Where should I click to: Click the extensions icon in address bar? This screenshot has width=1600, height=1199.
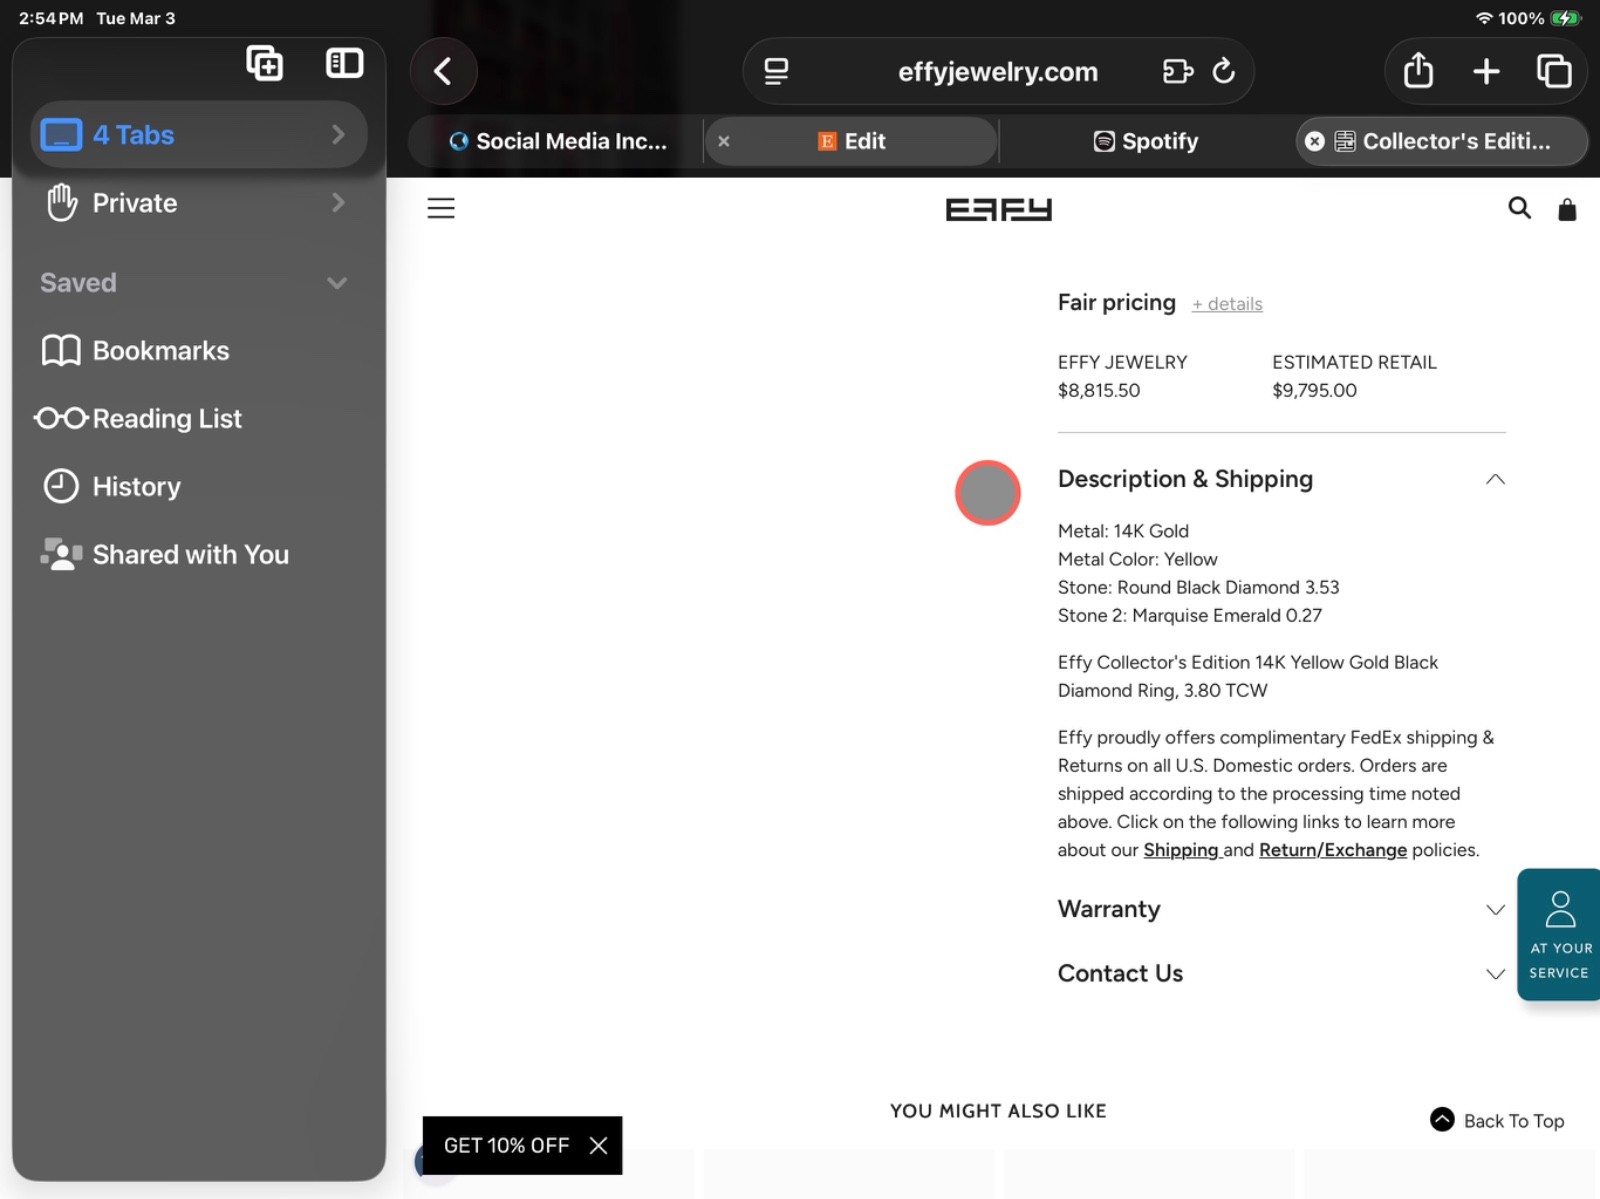1178,71
